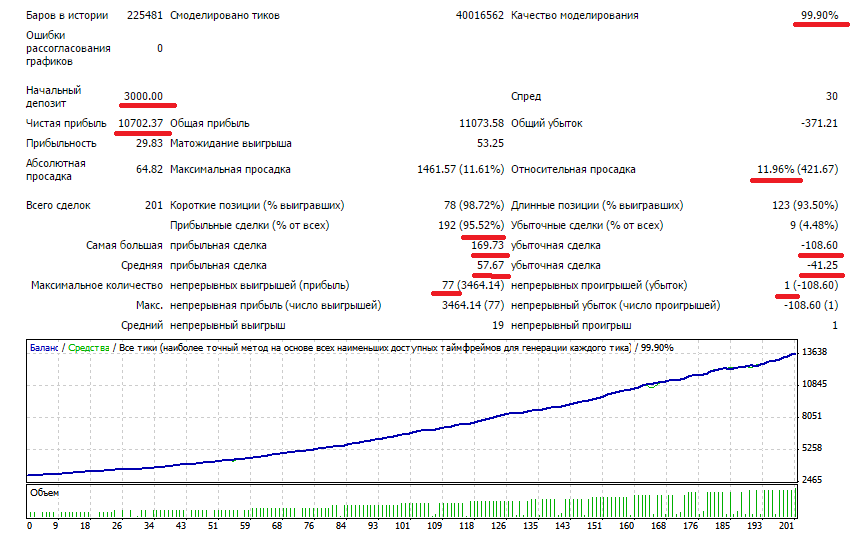This screenshot has width=861, height=538.
Task: Click the gross profit value 11073.58
Action: (481, 123)
